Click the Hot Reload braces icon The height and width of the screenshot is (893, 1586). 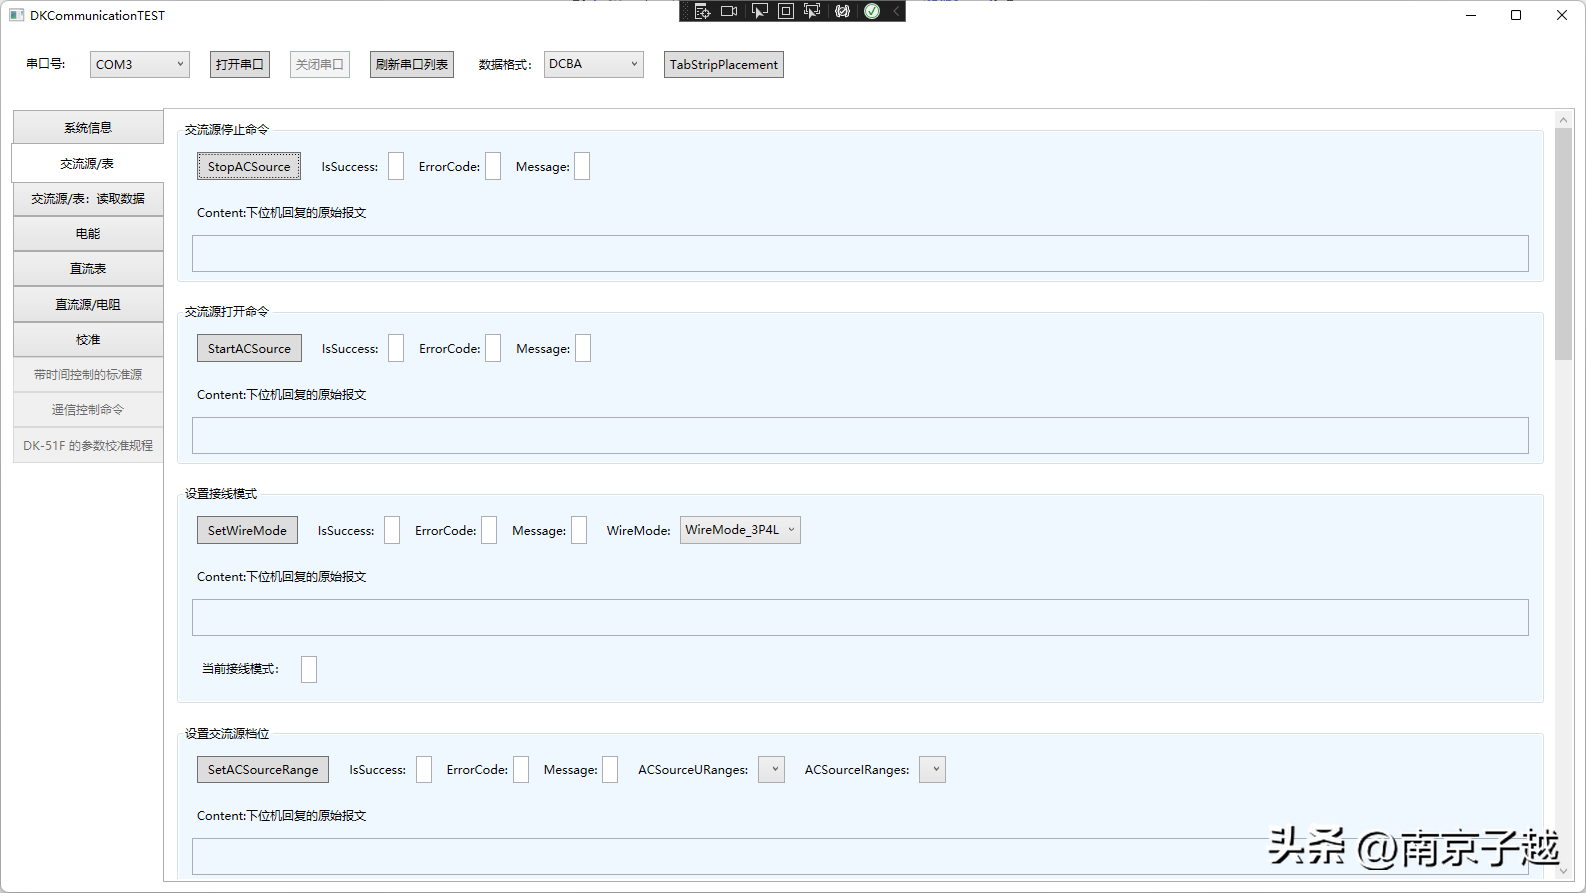coord(843,11)
